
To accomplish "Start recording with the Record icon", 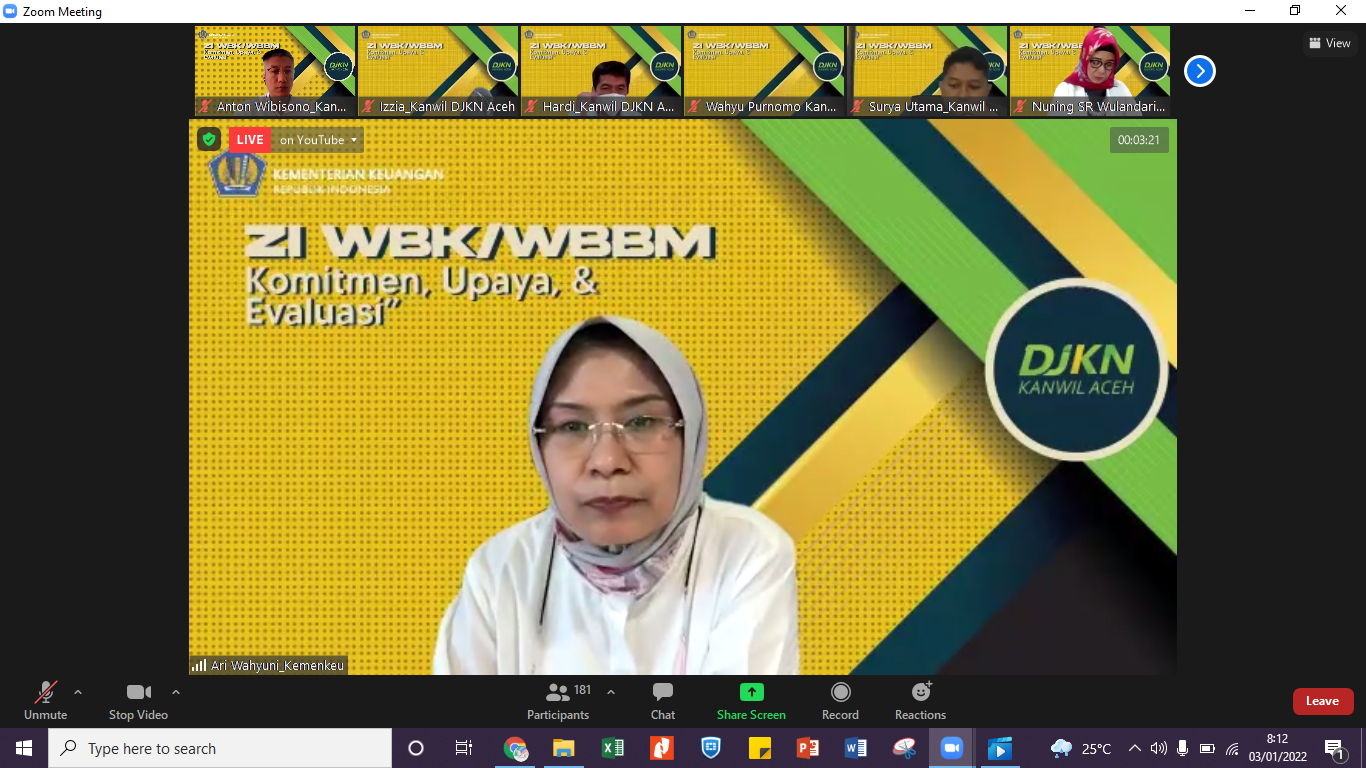I will 840,693.
